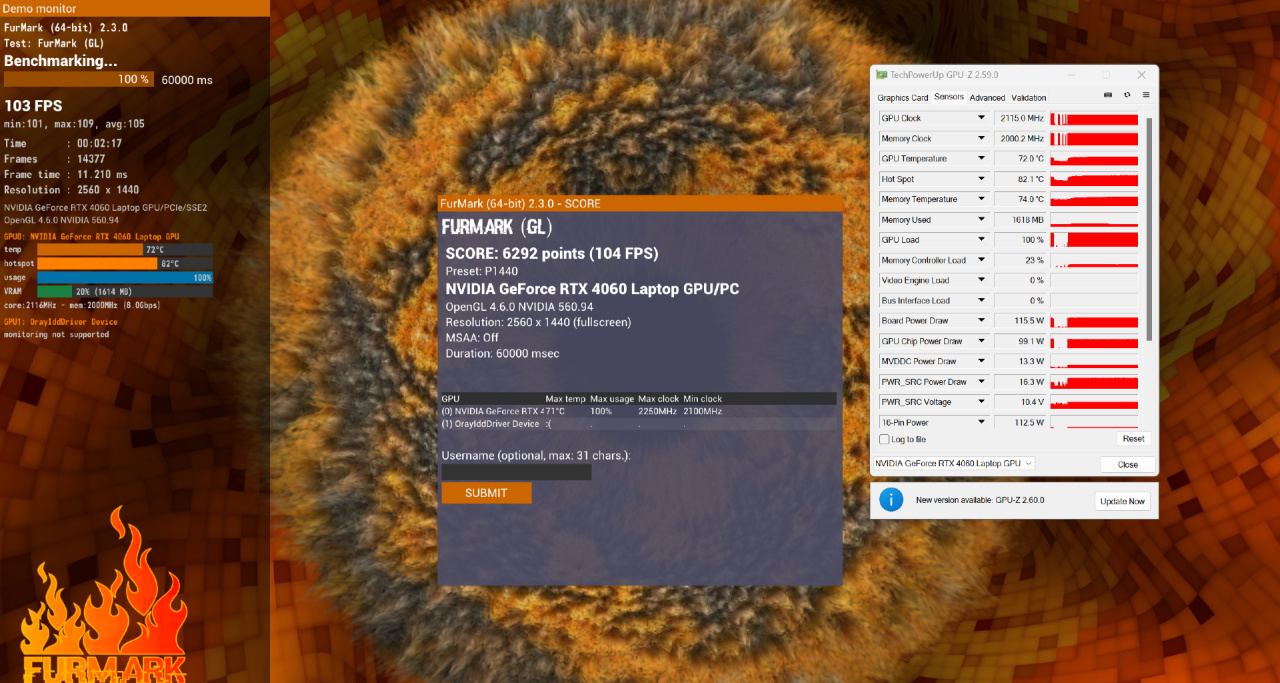Click the GPU Clock value 2115.0 MHz
Viewport: 1280px width, 683px height.
tap(1020, 118)
